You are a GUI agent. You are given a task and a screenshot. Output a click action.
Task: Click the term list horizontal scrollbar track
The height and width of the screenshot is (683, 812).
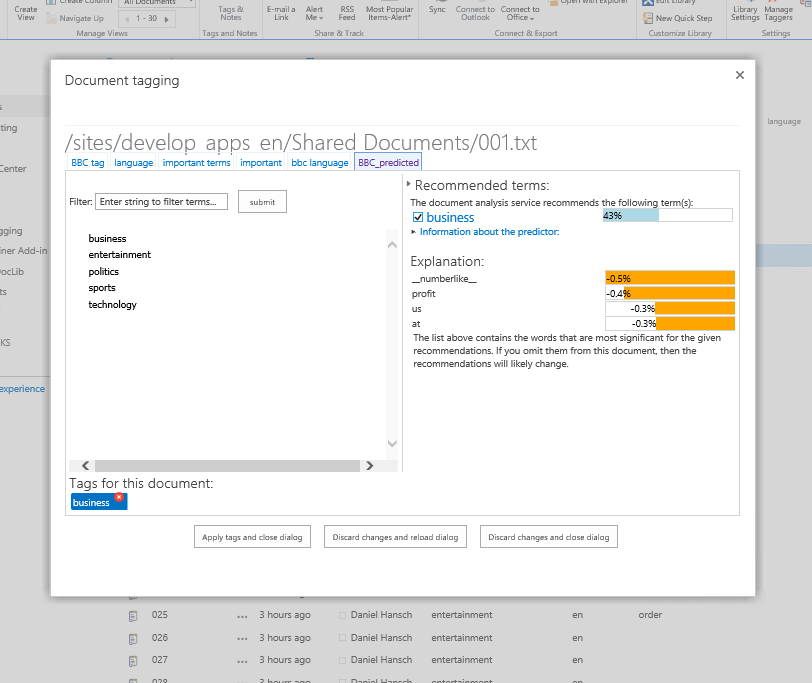(x=227, y=466)
